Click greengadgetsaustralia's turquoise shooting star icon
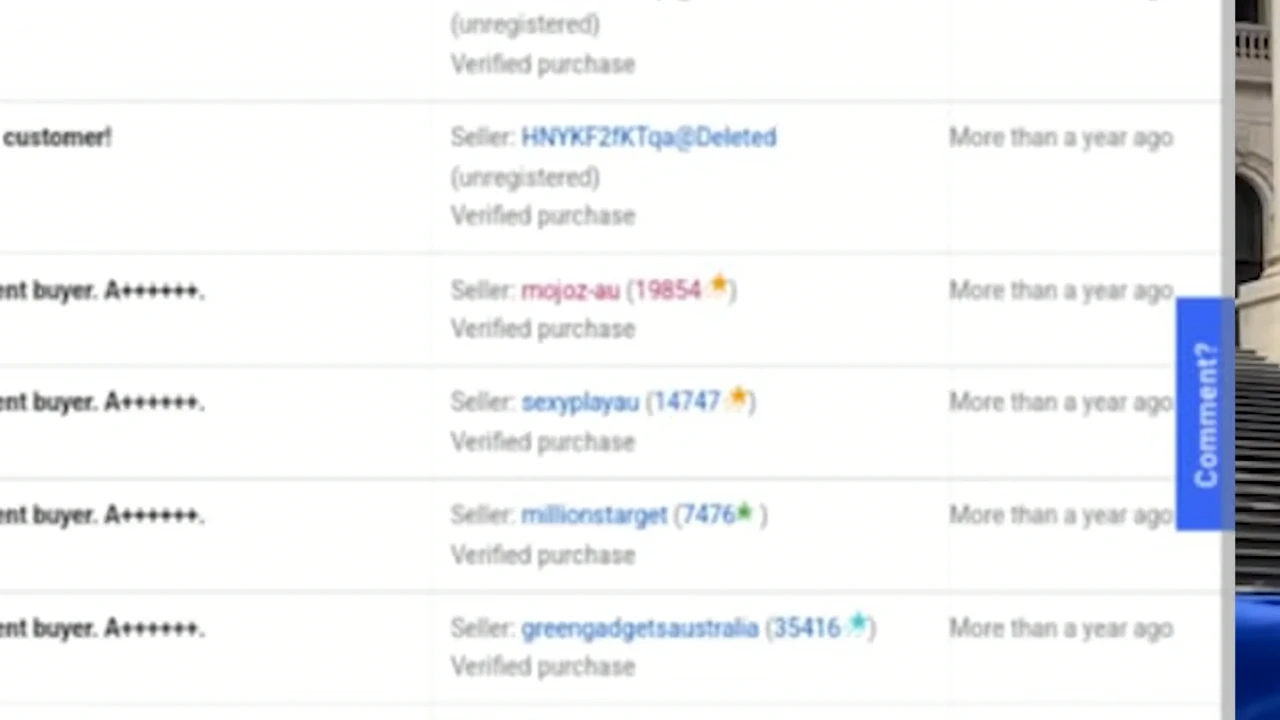Viewport: 1280px width, 720px height. [857, 625]
